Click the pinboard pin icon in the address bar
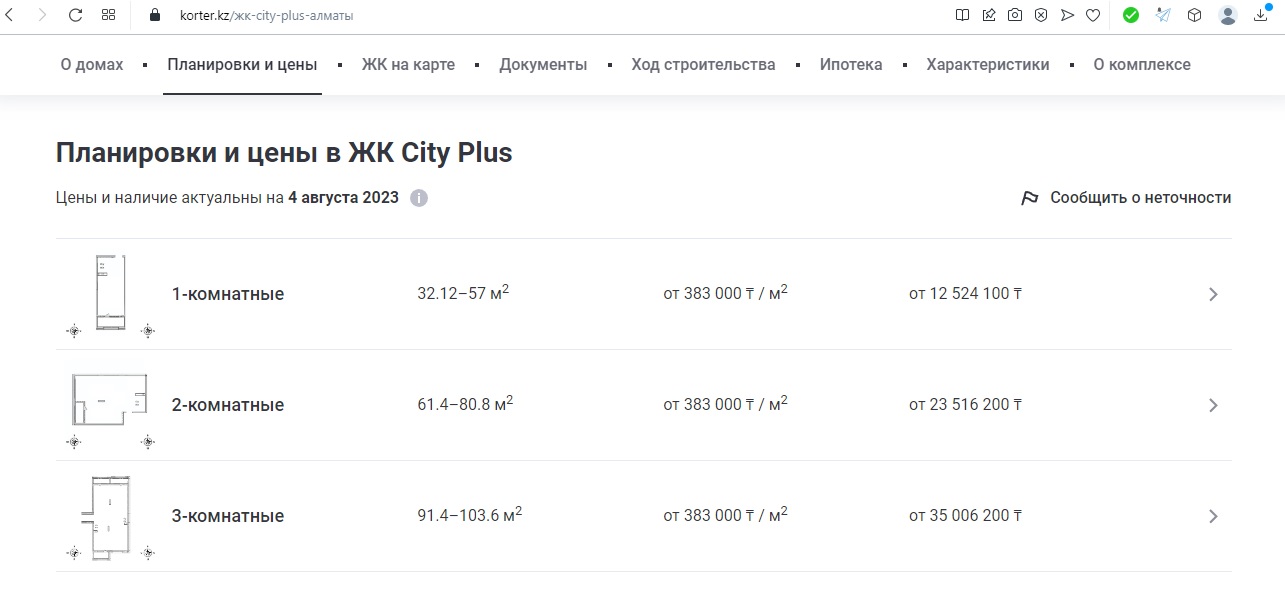 (989, 15)
